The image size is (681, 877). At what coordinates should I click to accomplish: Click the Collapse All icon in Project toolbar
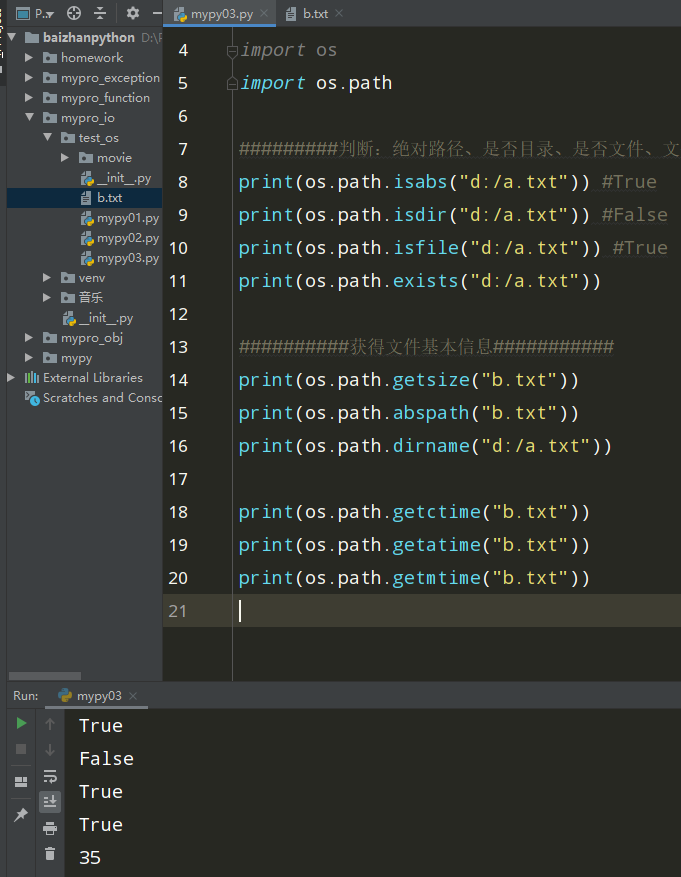(x=100, y=13)
